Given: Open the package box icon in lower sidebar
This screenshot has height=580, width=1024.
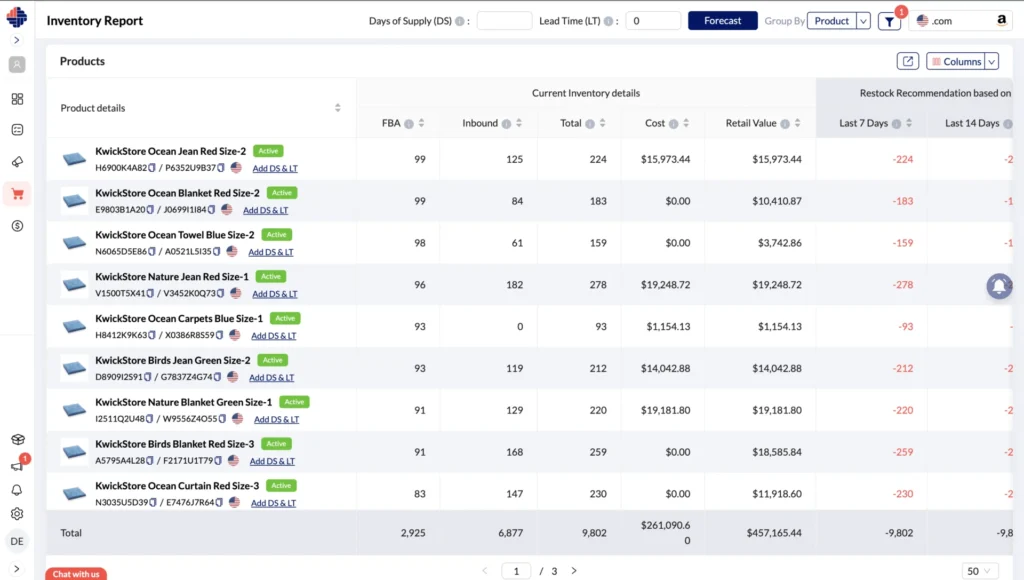Looking at the screenshot, I should click(16, 438).
